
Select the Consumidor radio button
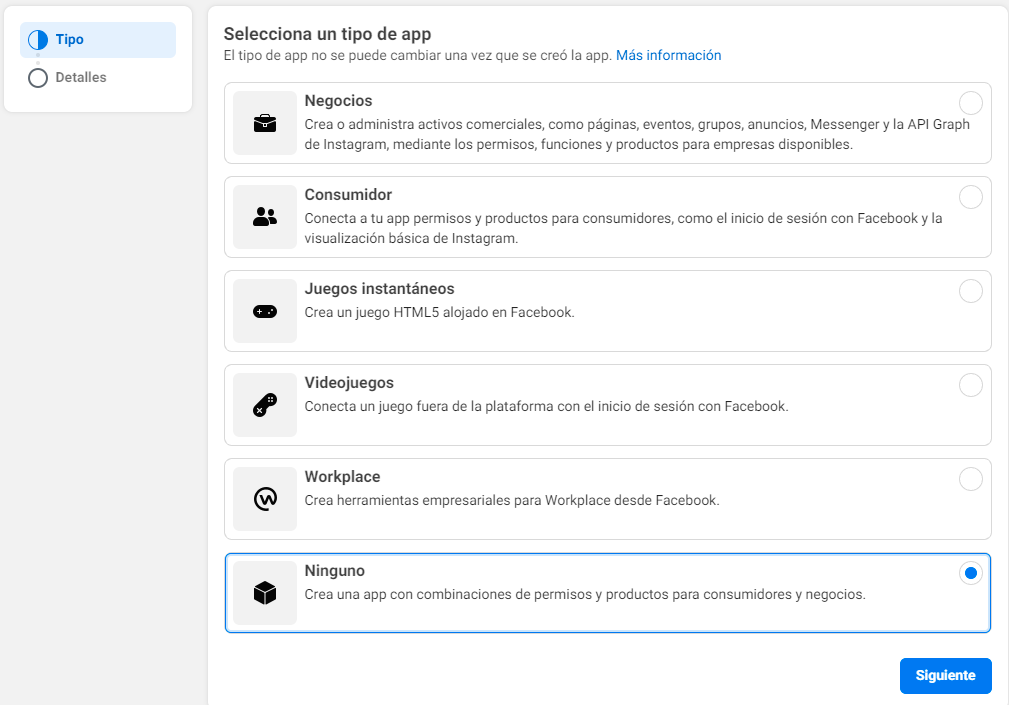tap(970, 197)
